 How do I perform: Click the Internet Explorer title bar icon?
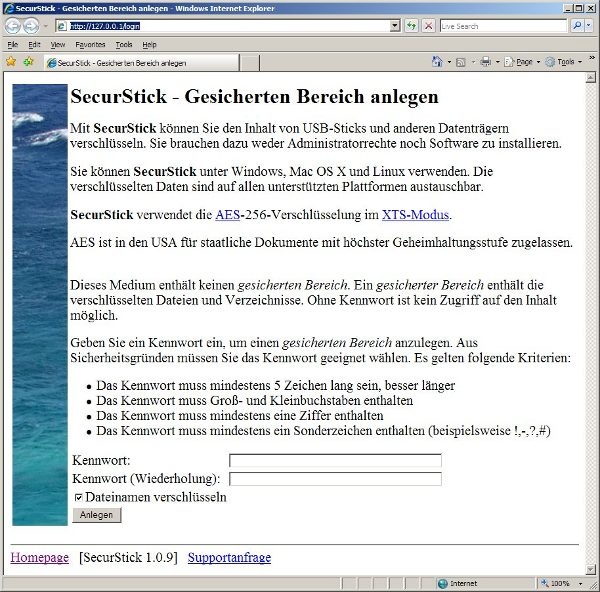[x=8, y=8]
